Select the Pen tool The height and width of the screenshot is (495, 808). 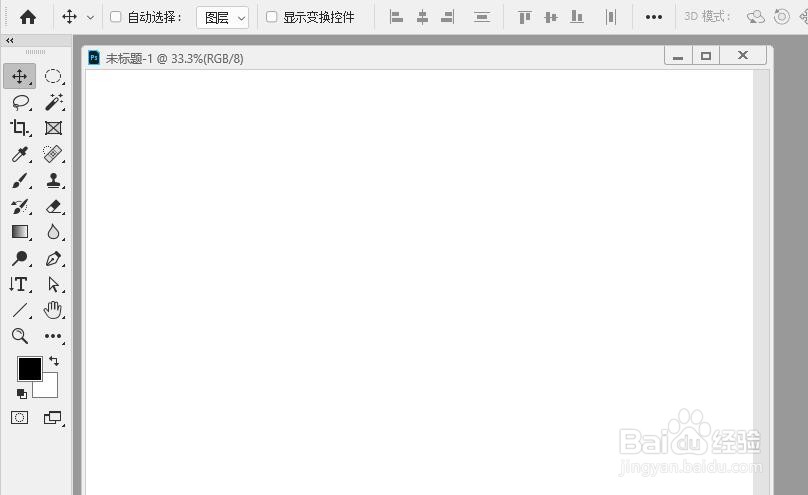coord(53,258)
